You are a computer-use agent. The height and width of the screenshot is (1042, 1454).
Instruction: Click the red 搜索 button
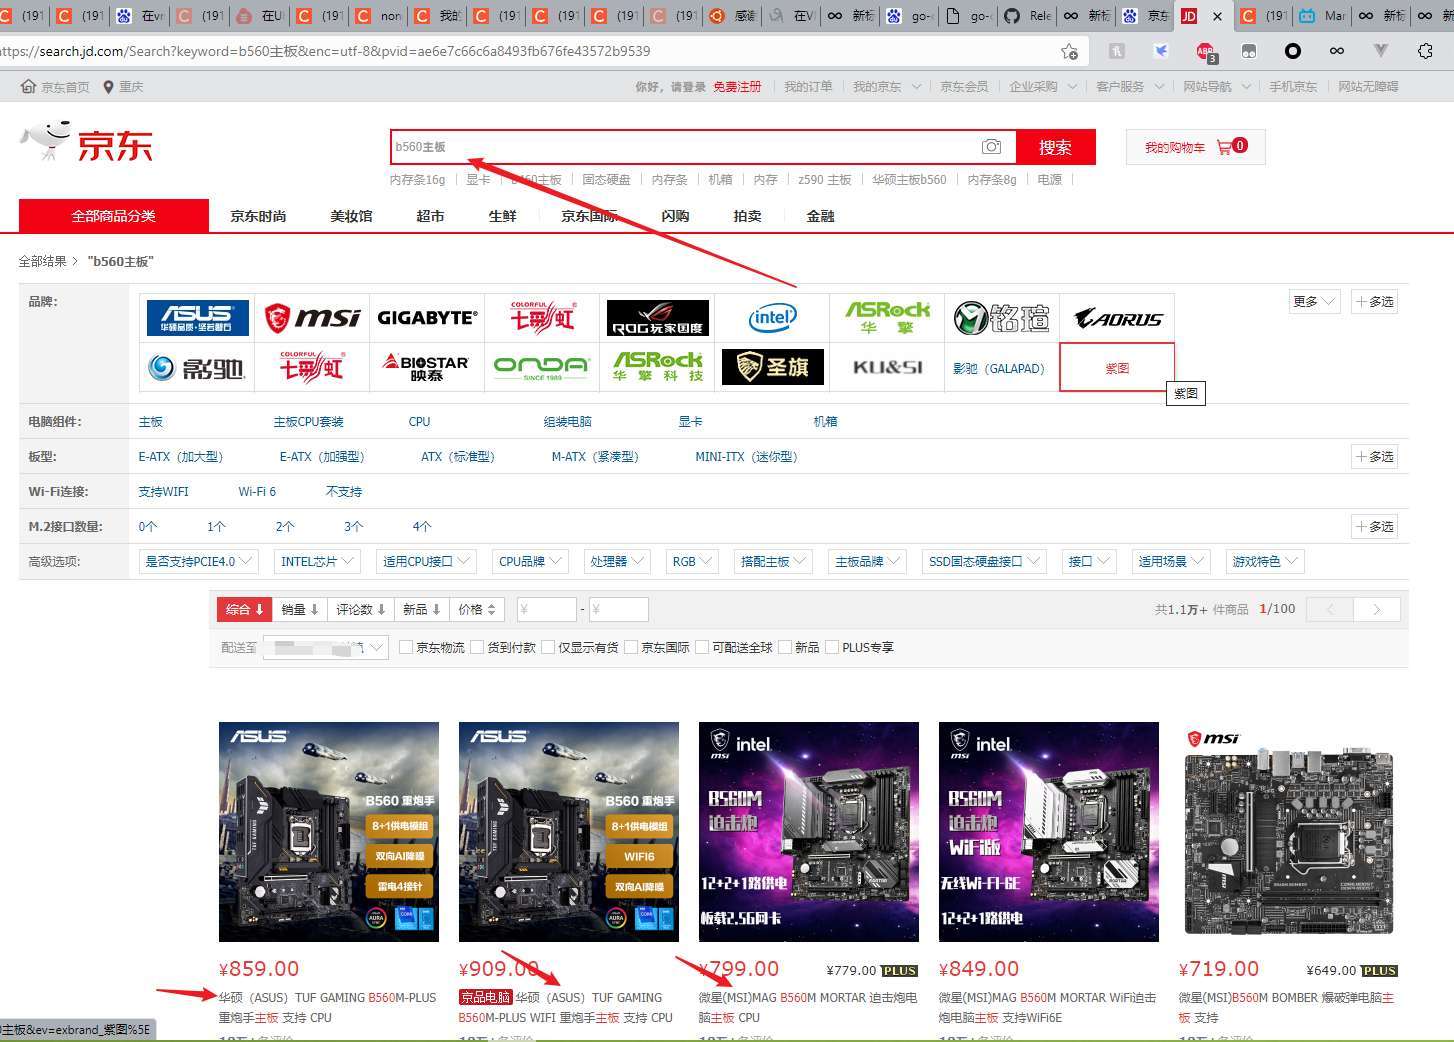tap(1055, 147)
